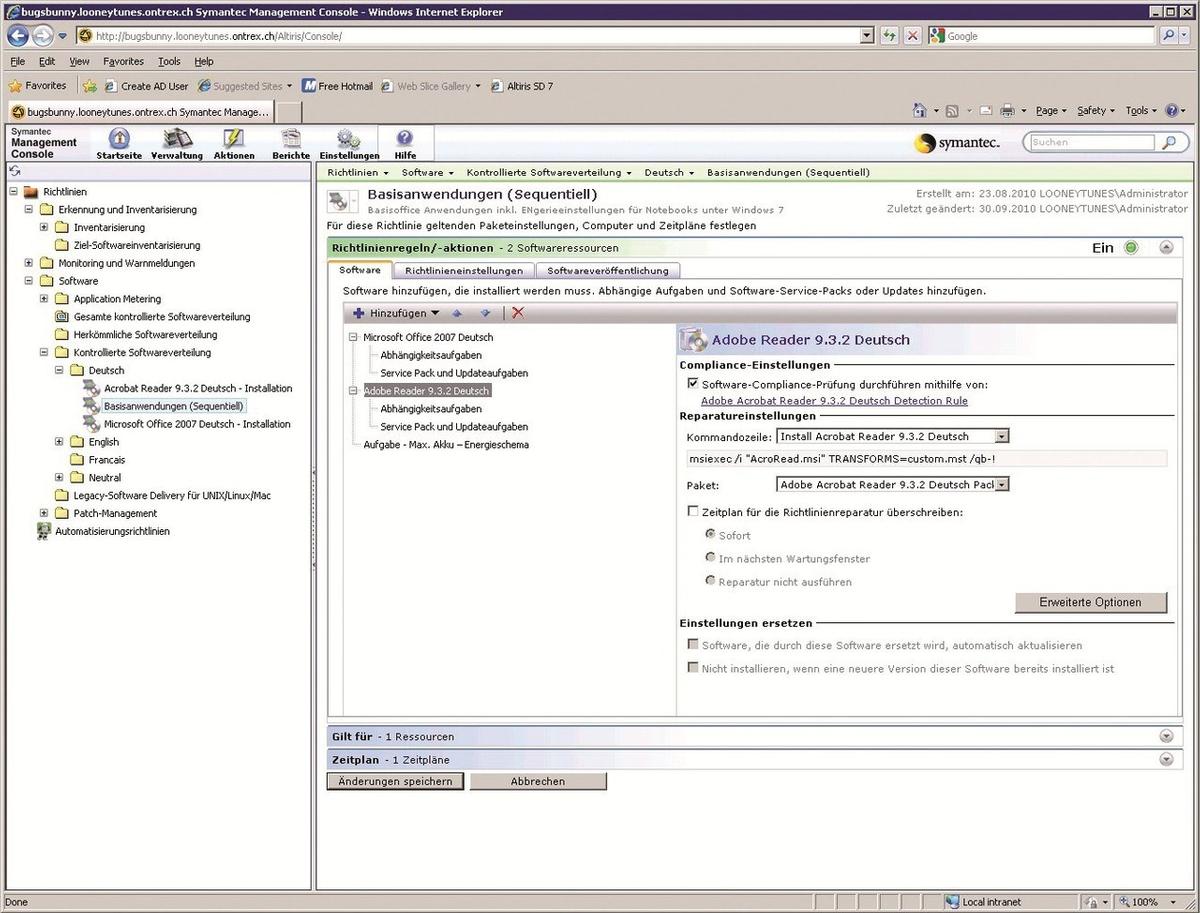Open the Create AD User favorites shortcut
The height and width of the screenshot is (913, 1200).
tap(146, 86)
